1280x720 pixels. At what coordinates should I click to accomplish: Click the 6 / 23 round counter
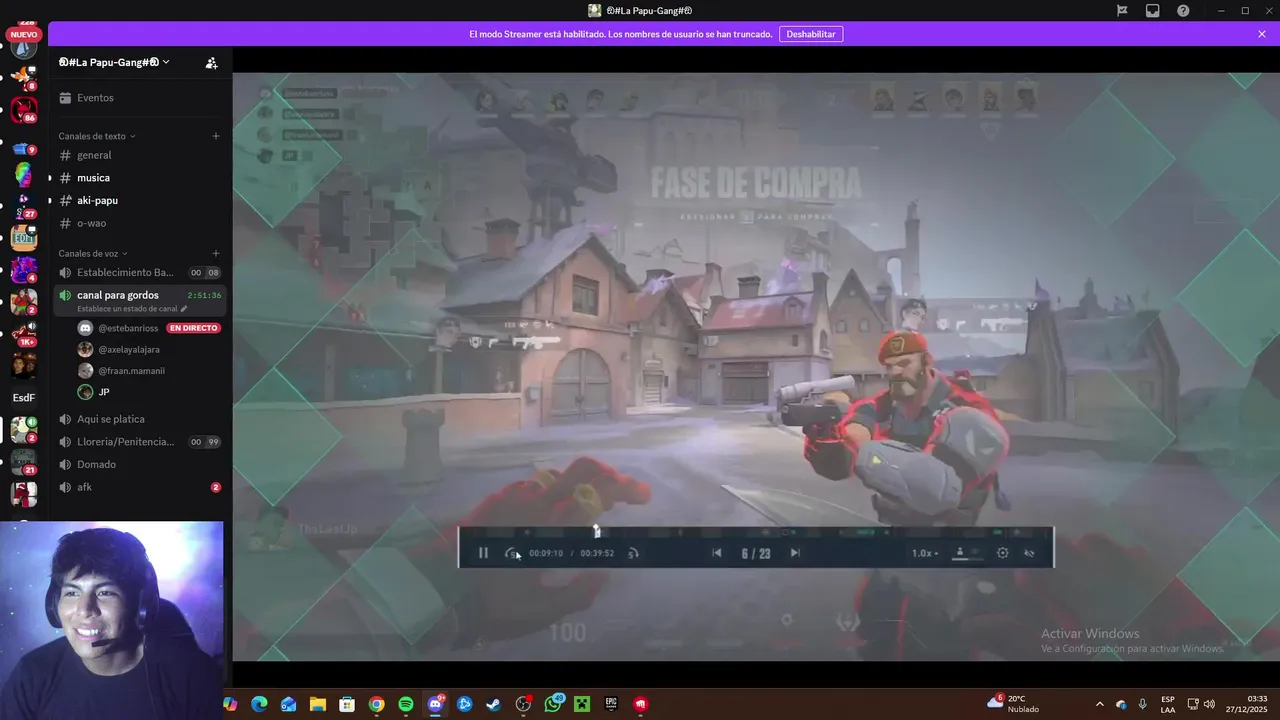tap(756, 553)
